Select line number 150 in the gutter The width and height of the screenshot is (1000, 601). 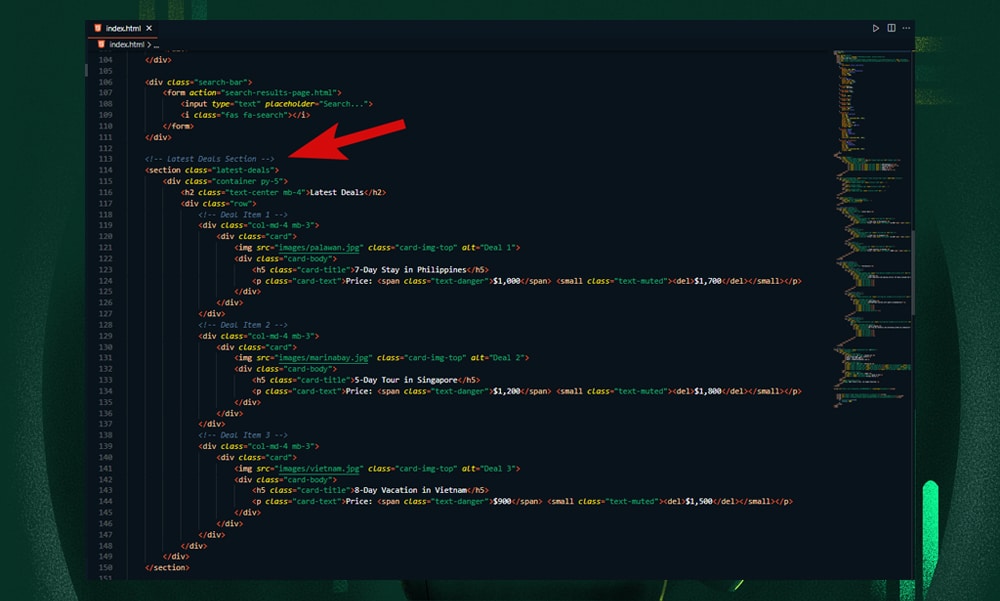click(105, 567)
